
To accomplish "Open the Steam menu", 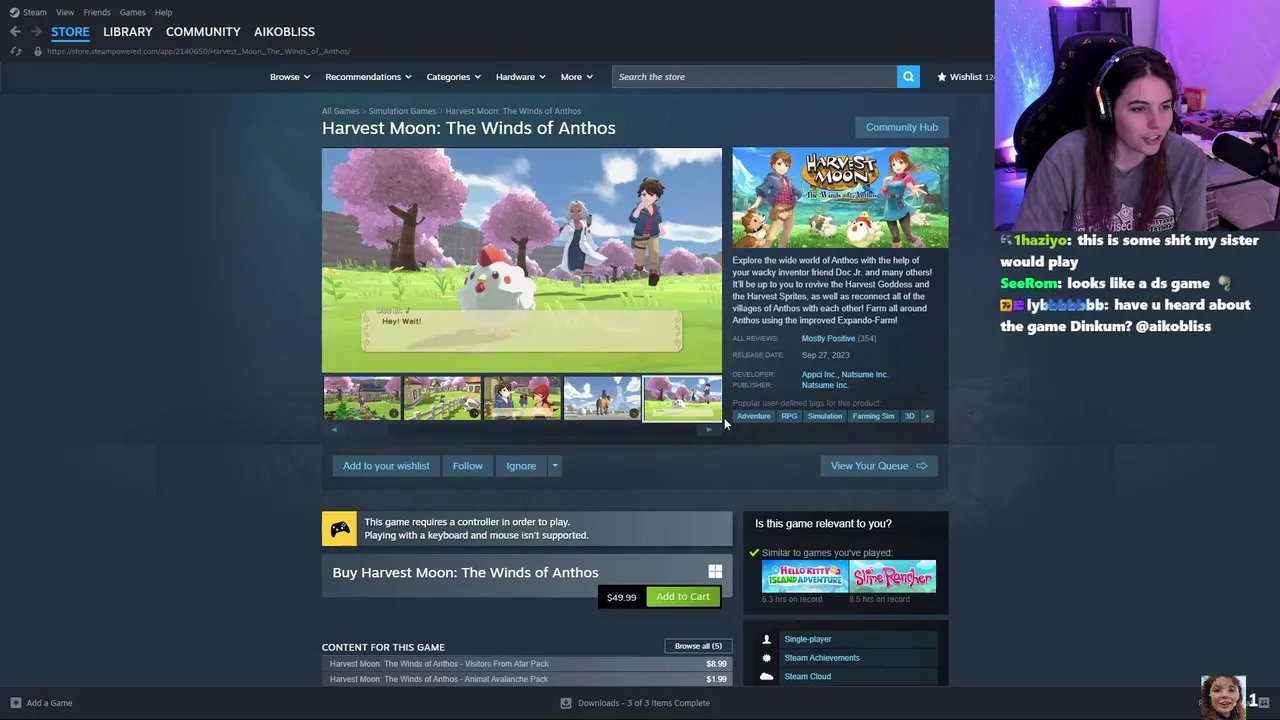I will click(x=35, y=12).
